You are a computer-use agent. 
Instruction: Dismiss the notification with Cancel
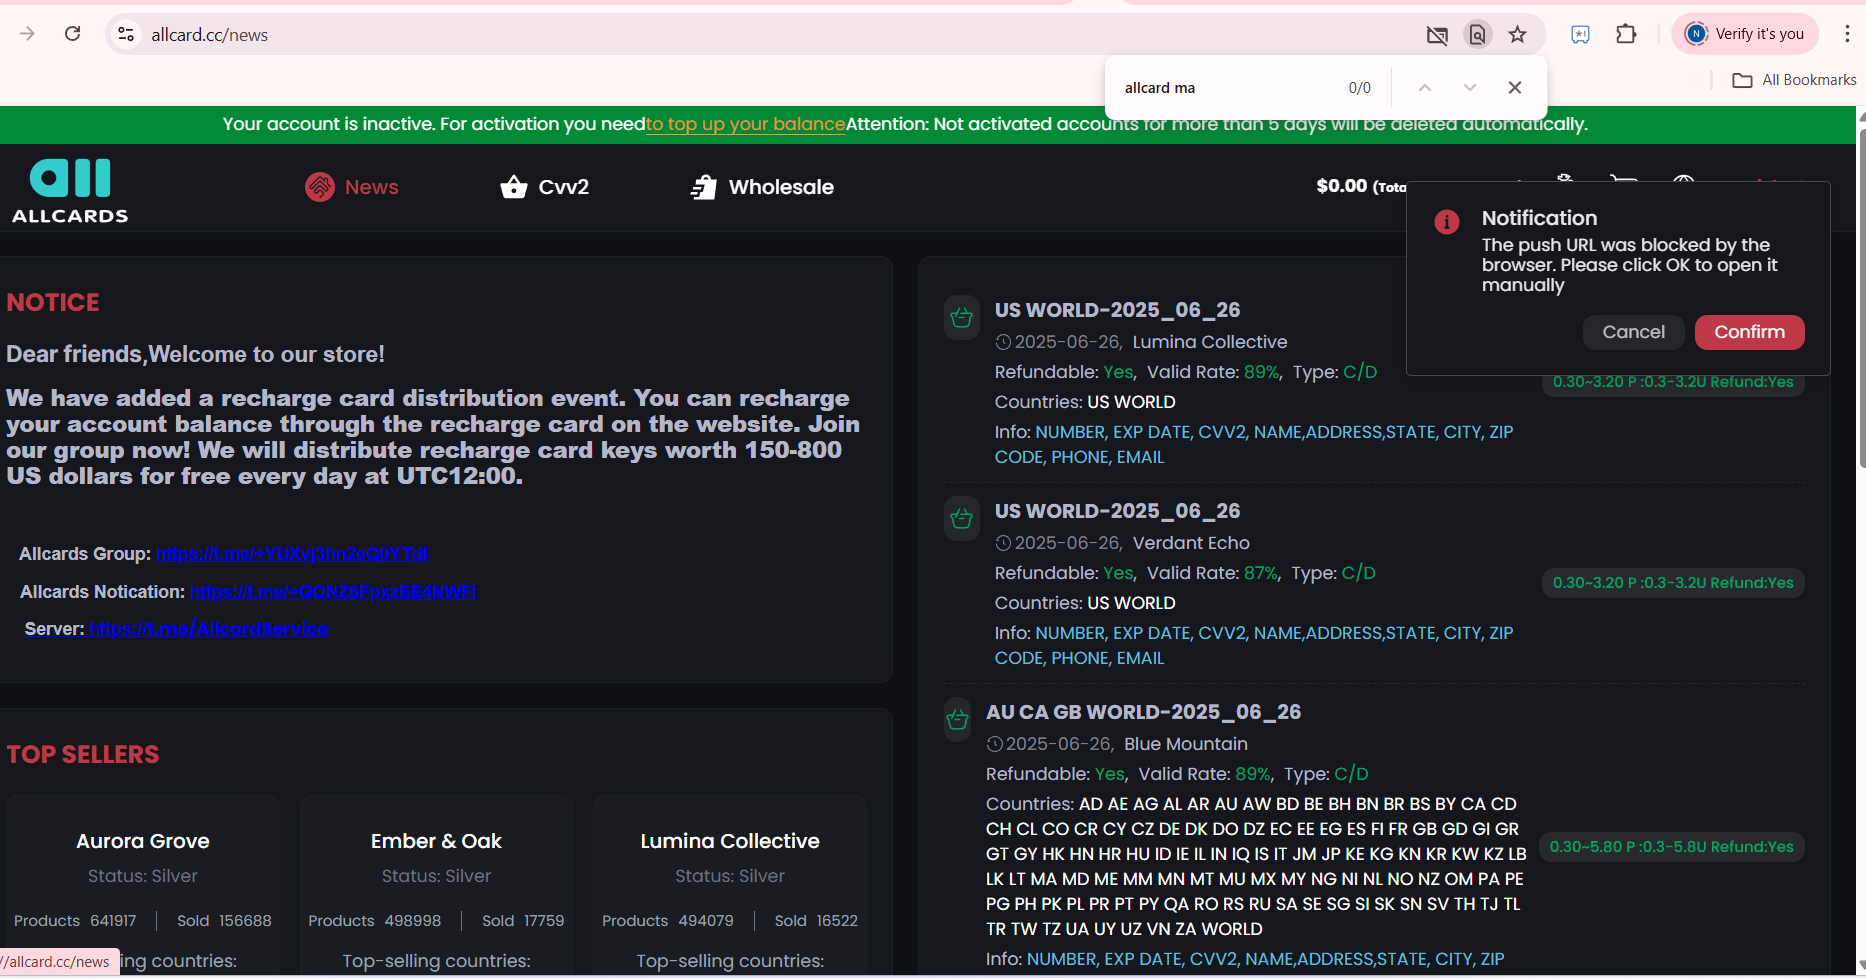point(1633,332)
